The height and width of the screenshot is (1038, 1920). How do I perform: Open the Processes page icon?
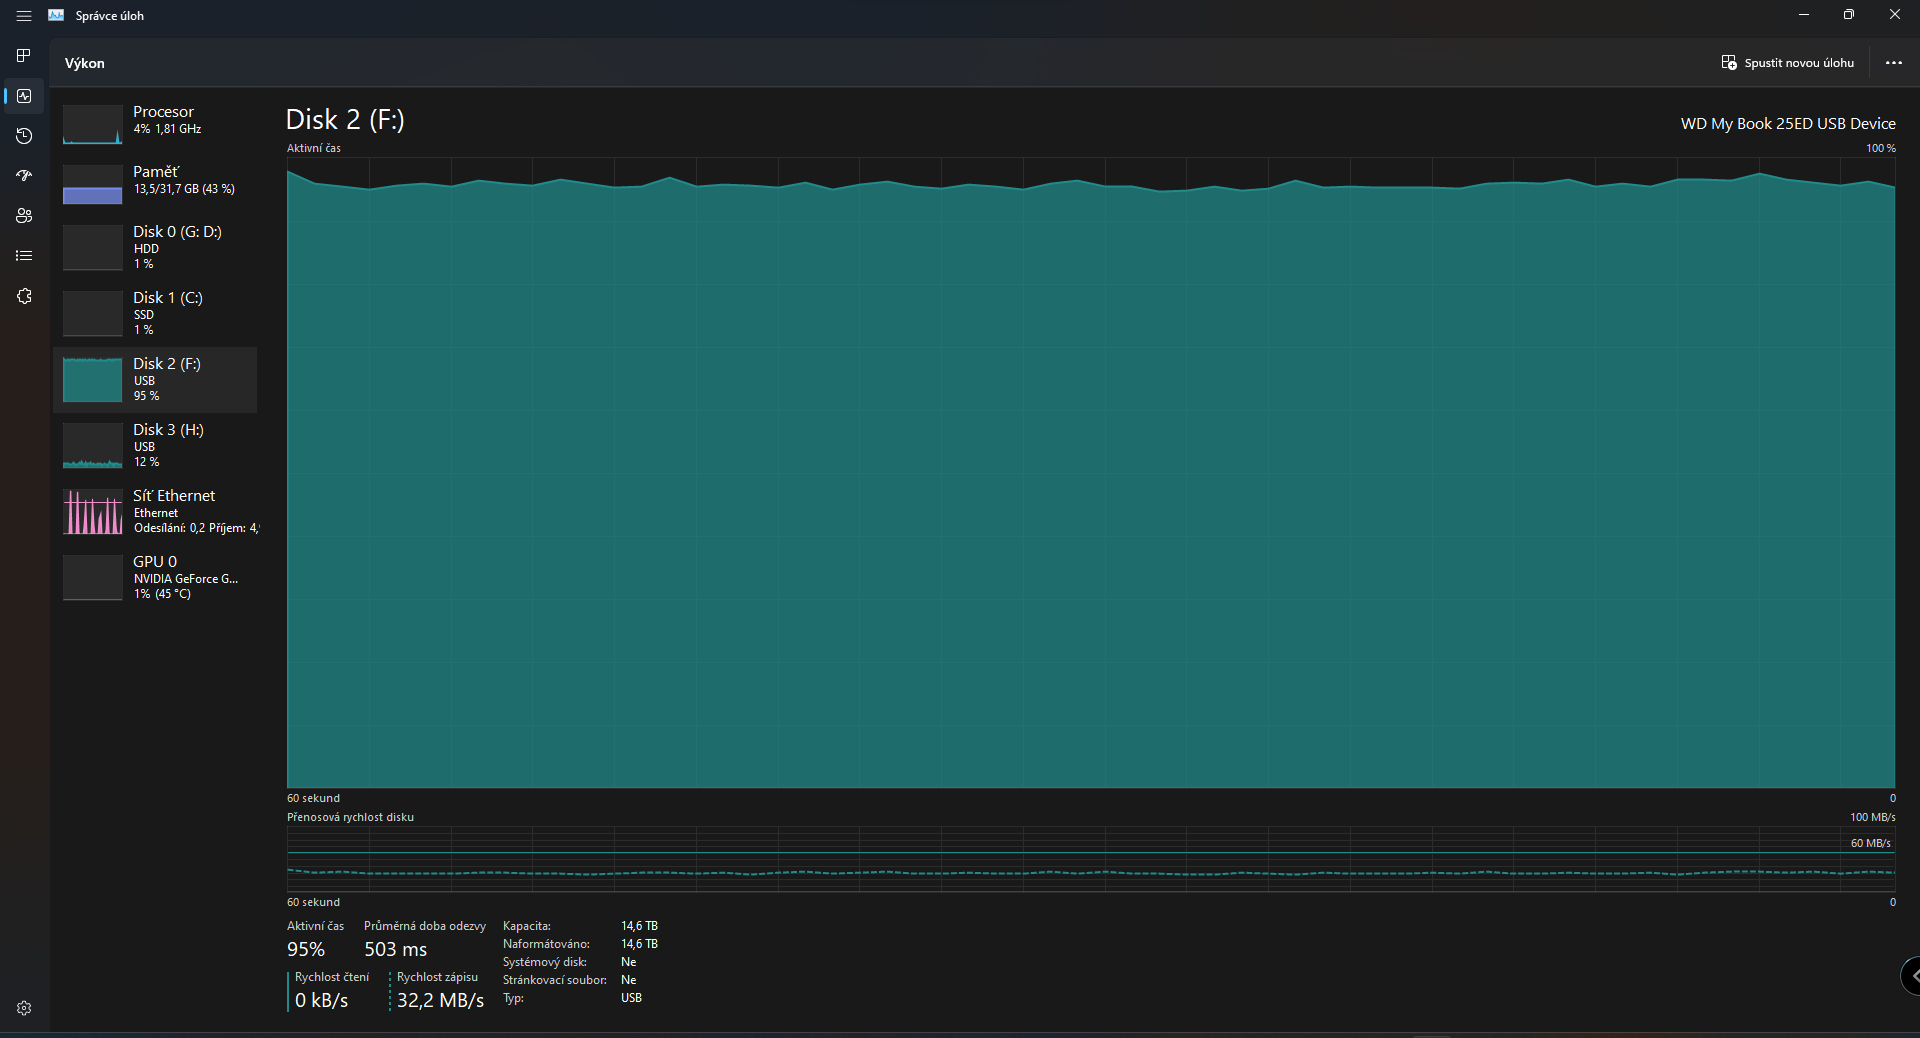24,56
